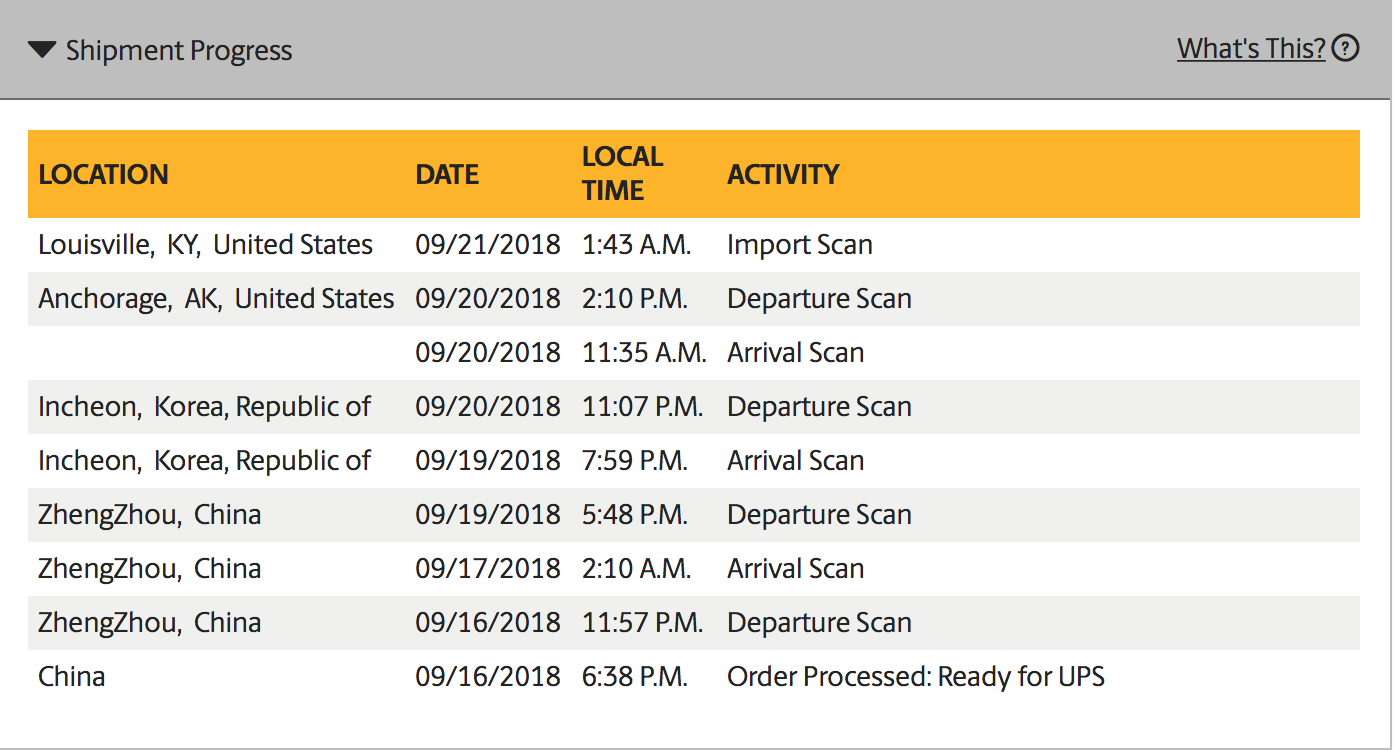The image size is (1396, 750).
Task: Click the DATE column header
Action: click(x=447, y=174)
